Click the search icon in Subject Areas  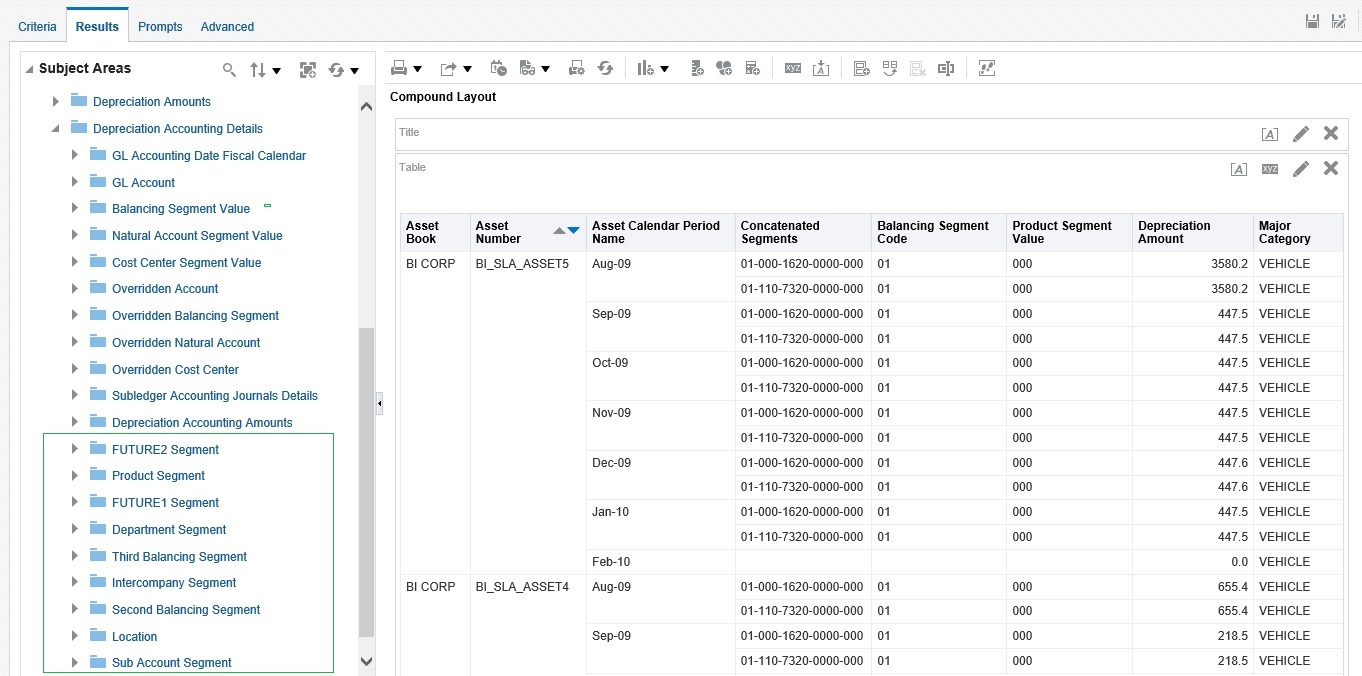229,69
